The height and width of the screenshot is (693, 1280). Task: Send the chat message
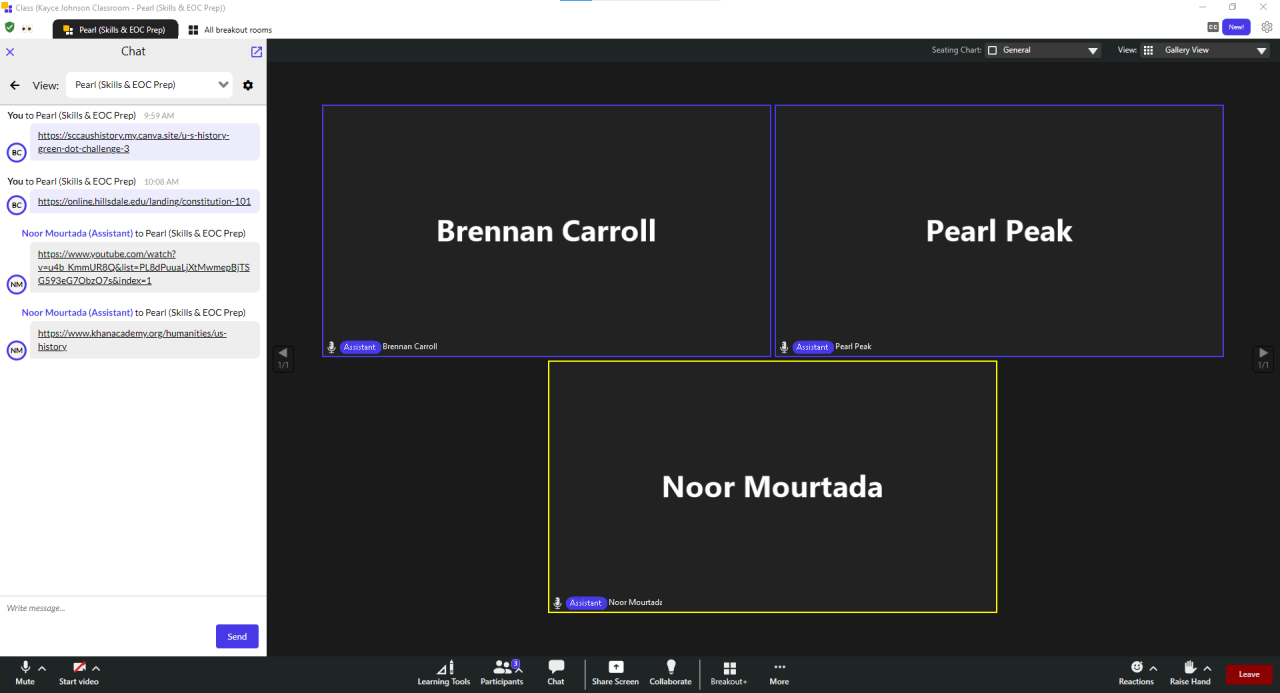coord(237,636)
